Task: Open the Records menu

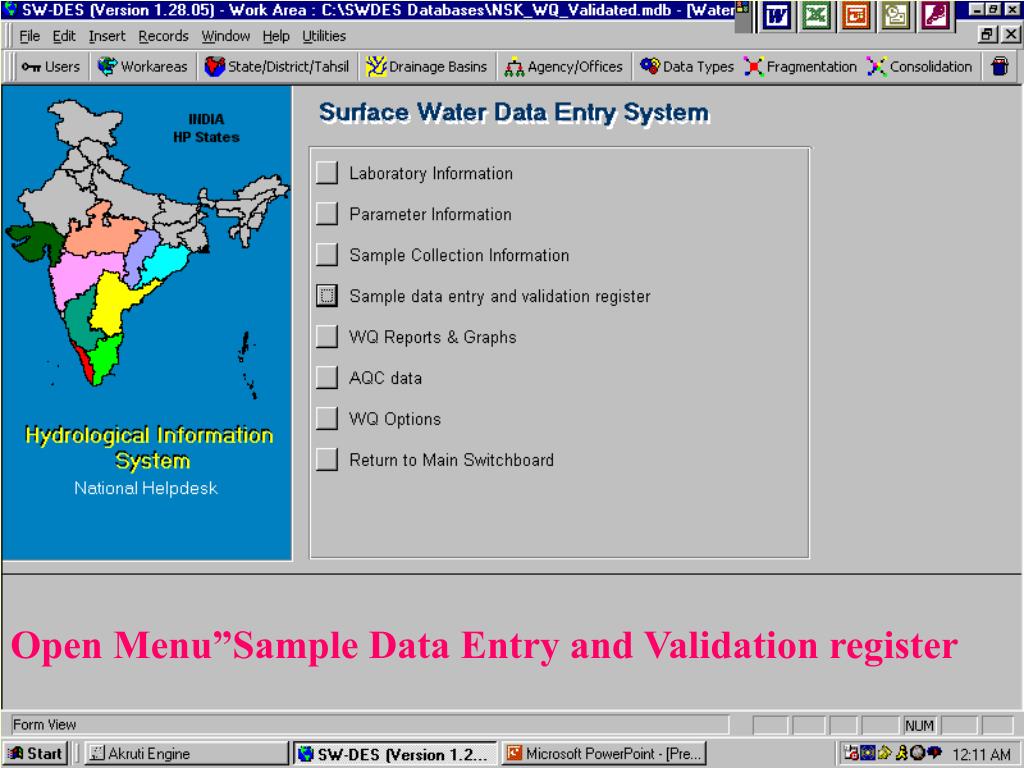Action: [163, 36]
